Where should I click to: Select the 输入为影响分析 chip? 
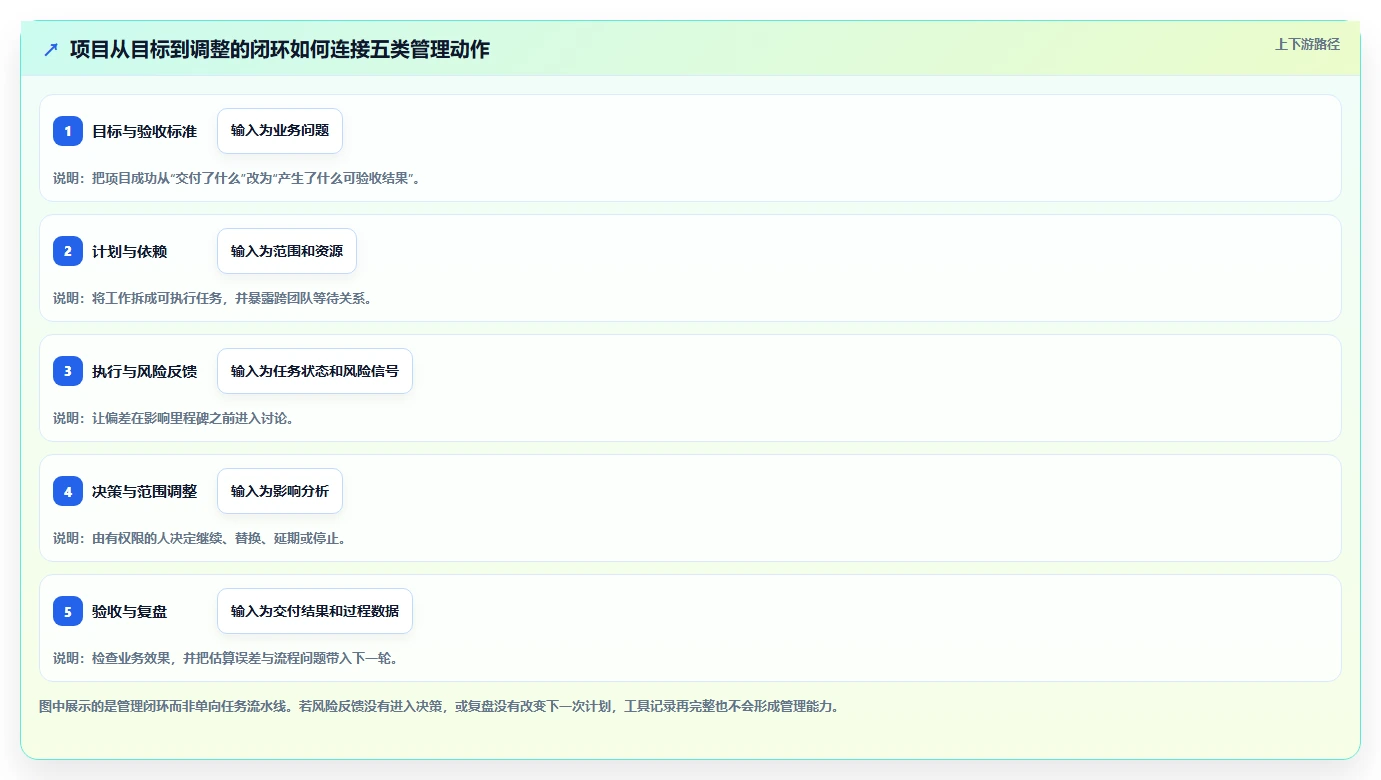pyautogui.click(x=280, y=491)
